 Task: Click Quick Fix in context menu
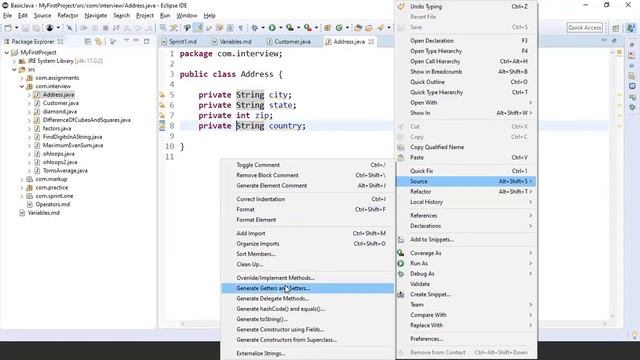[466, 171]
